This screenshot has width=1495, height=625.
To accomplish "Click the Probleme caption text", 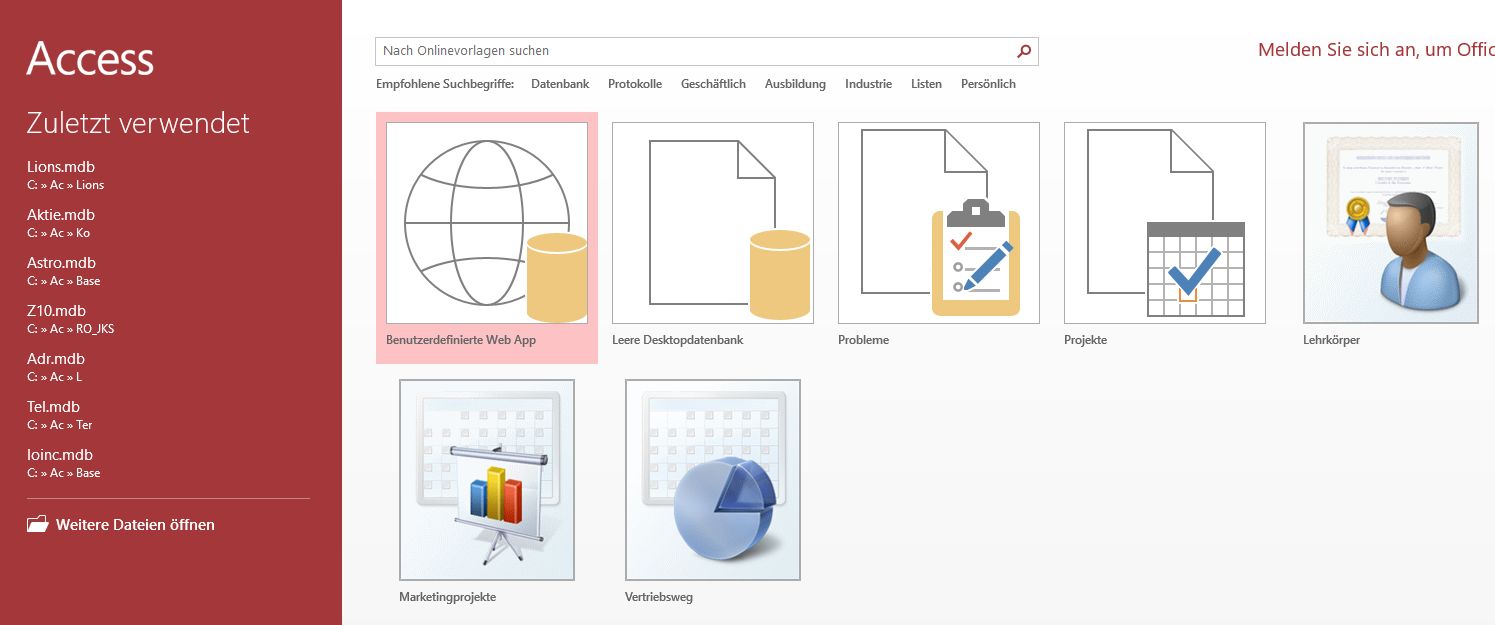I will [863, 340].
